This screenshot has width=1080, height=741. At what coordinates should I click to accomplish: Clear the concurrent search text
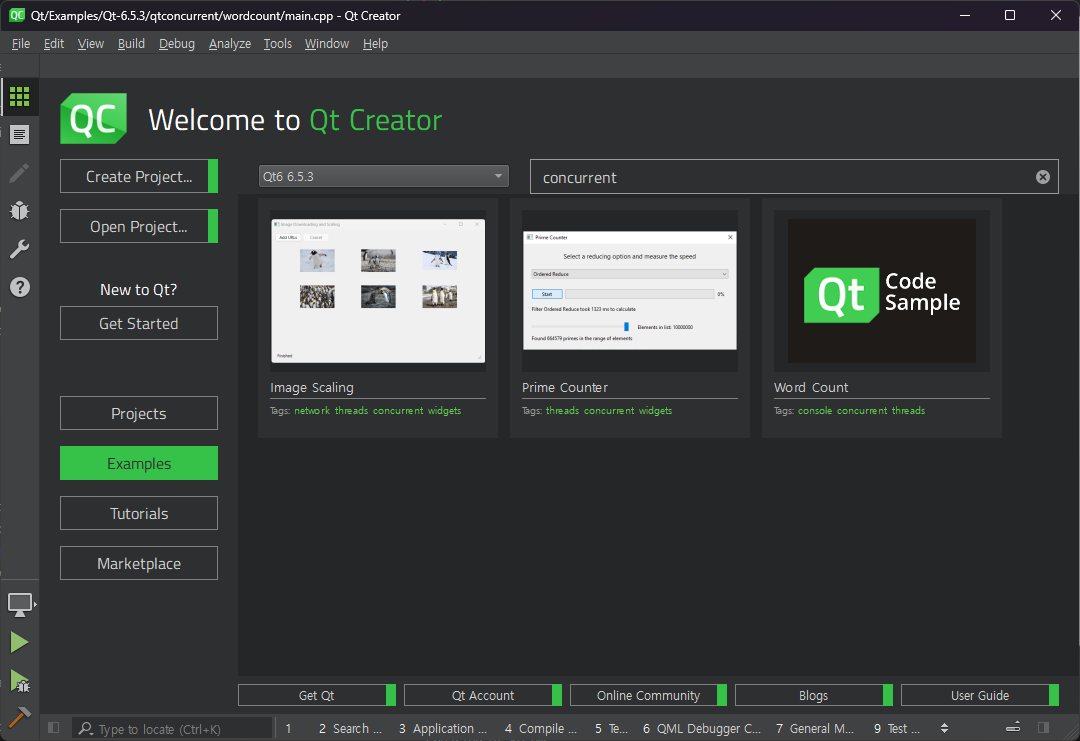(x=1043, y=177)
